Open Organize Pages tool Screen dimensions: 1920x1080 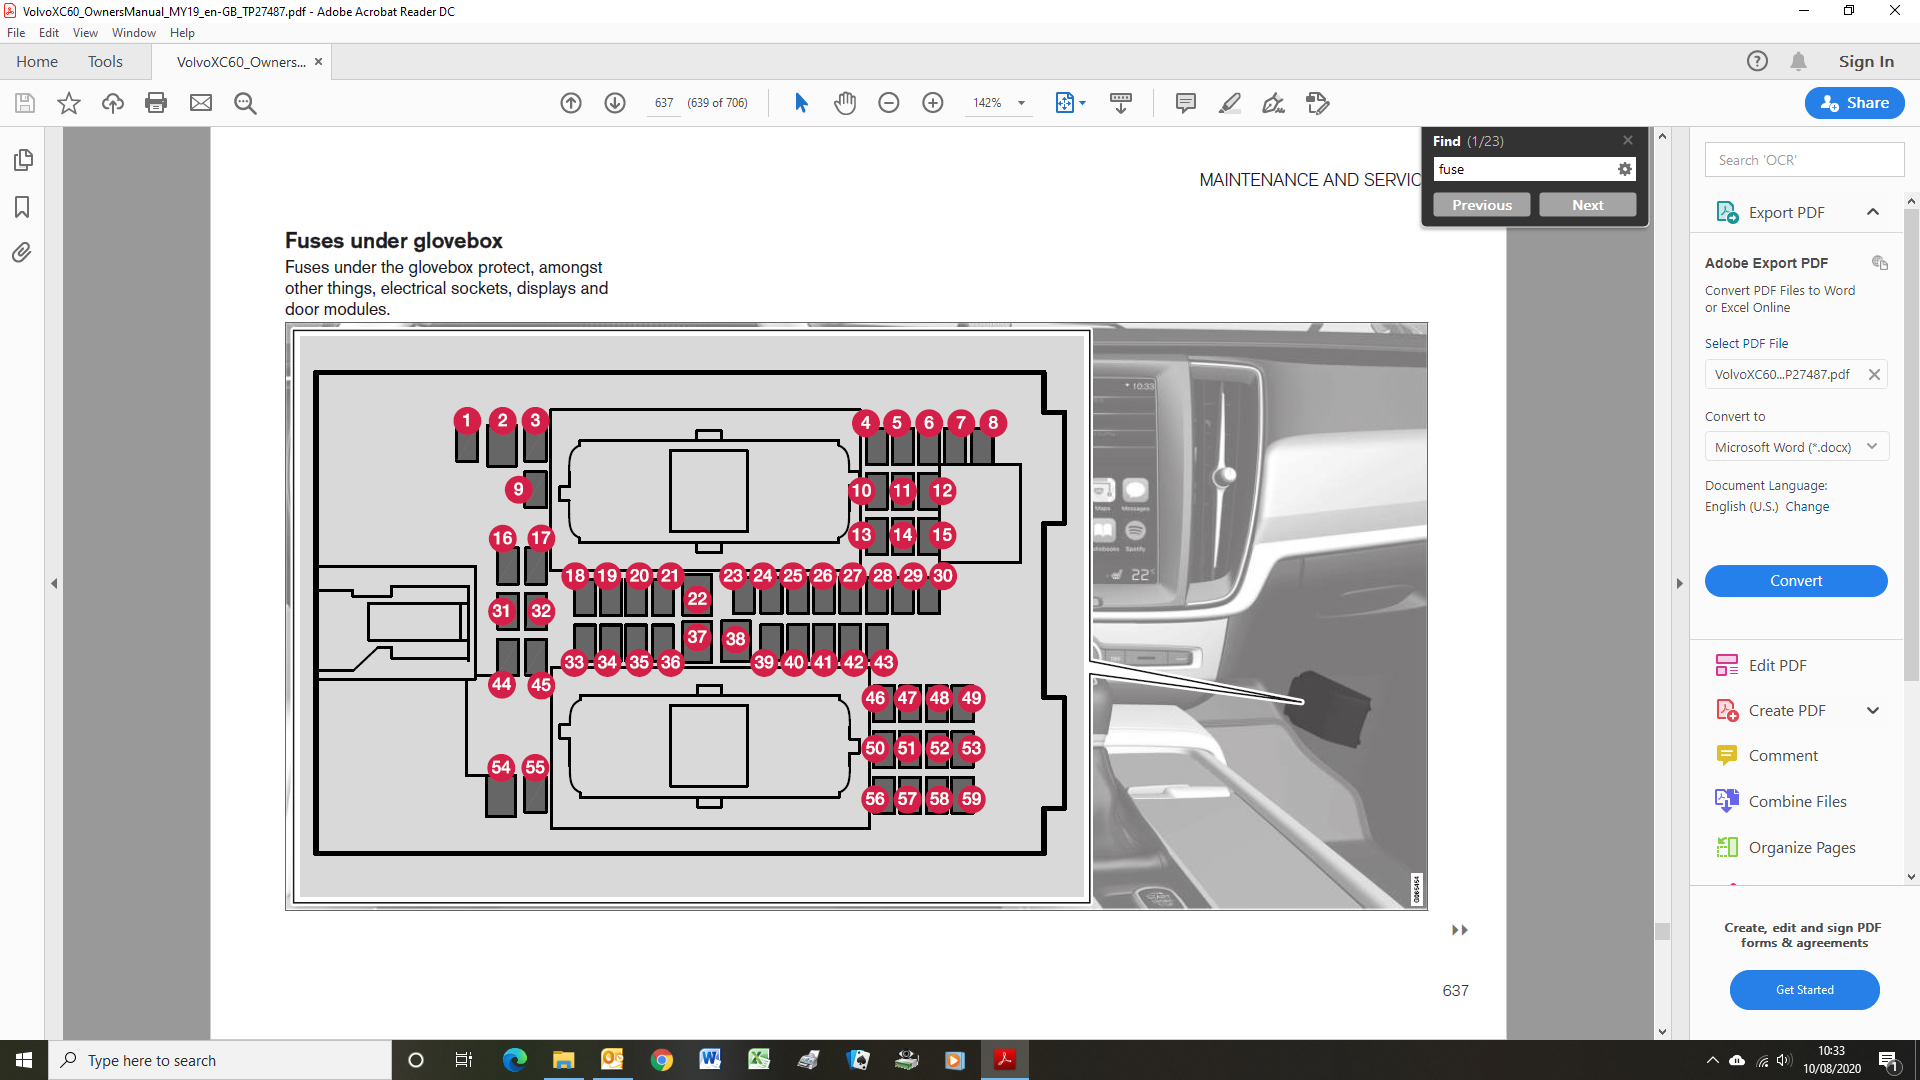tap(1801, 847)
